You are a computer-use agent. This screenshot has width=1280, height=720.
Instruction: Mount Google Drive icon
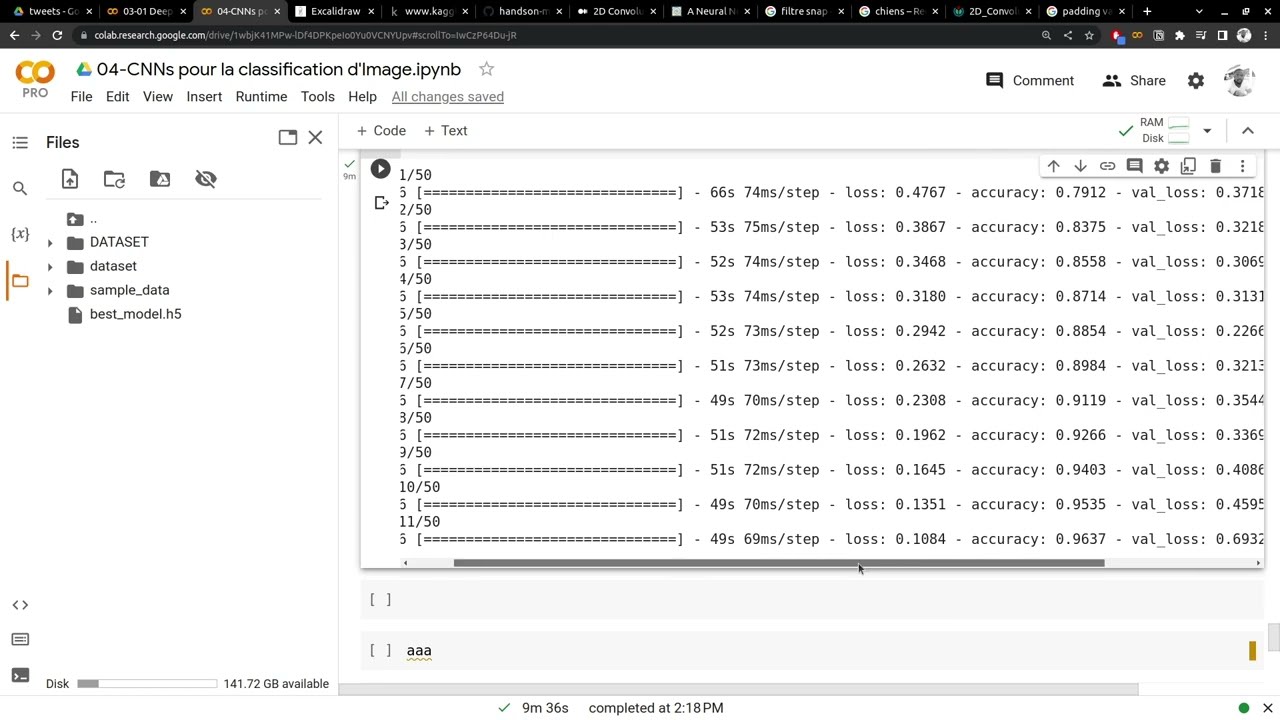[160, 179]
